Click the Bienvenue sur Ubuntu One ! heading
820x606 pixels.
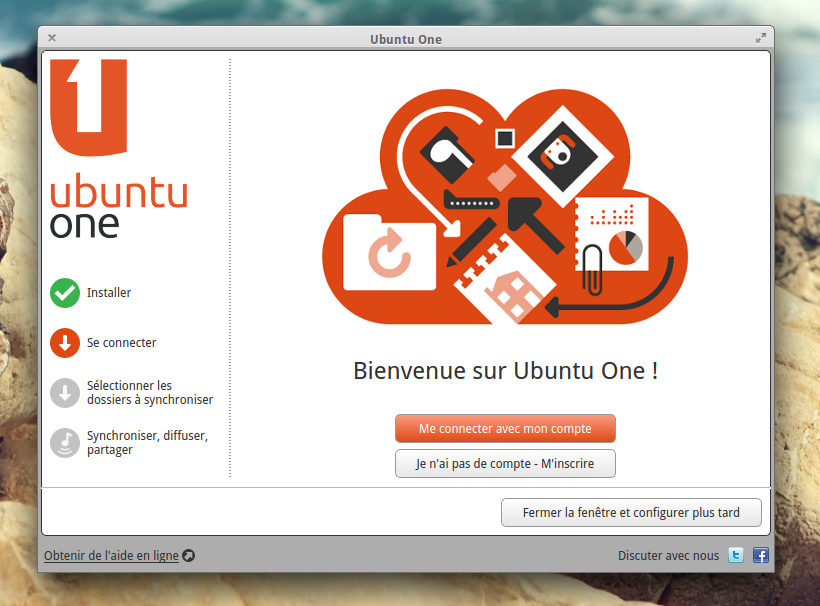[506, 371]
